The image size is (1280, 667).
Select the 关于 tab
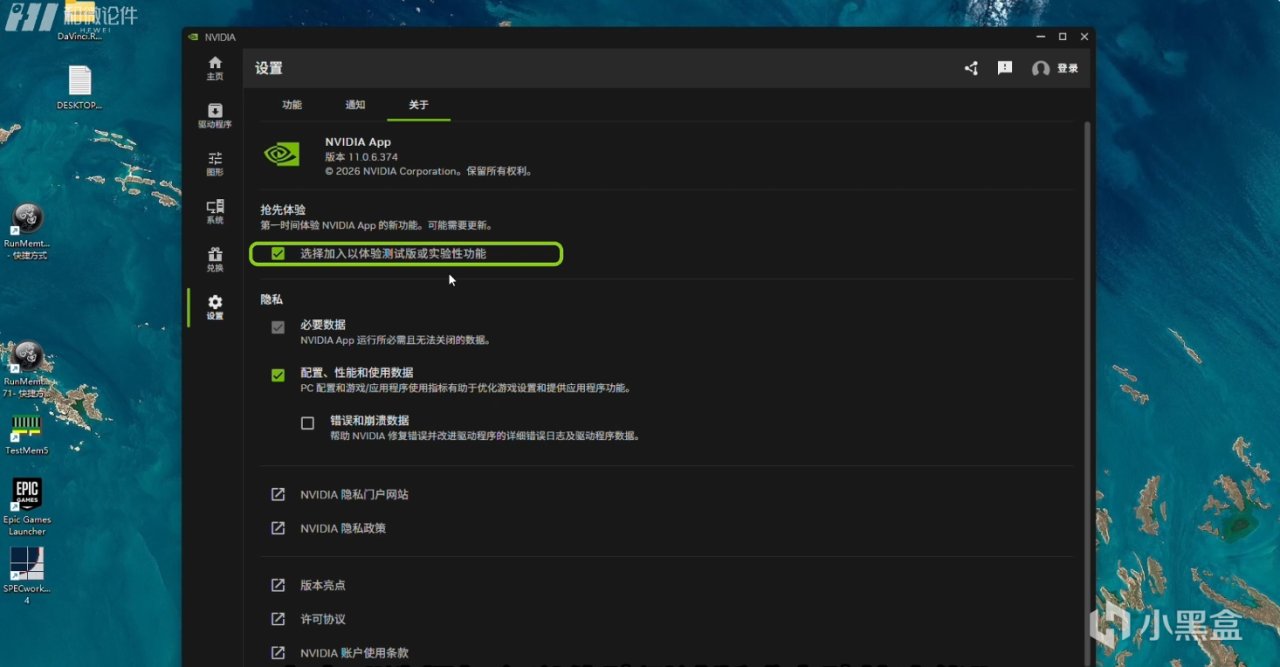click(x=419, y=105)
